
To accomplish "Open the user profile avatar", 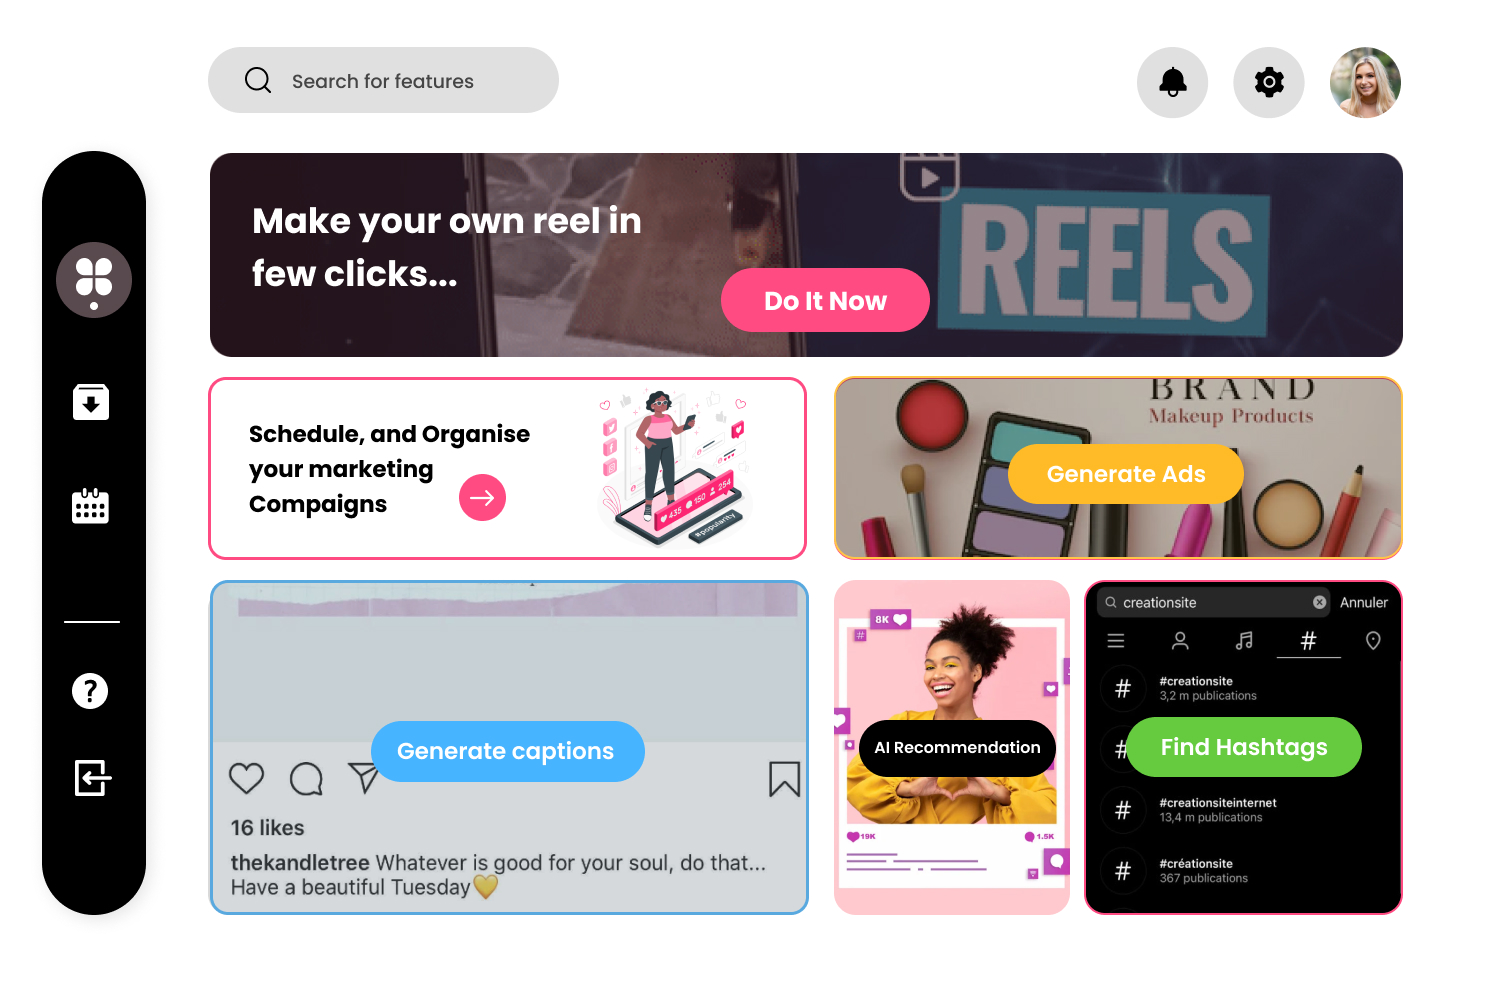I will (1365, 82).
